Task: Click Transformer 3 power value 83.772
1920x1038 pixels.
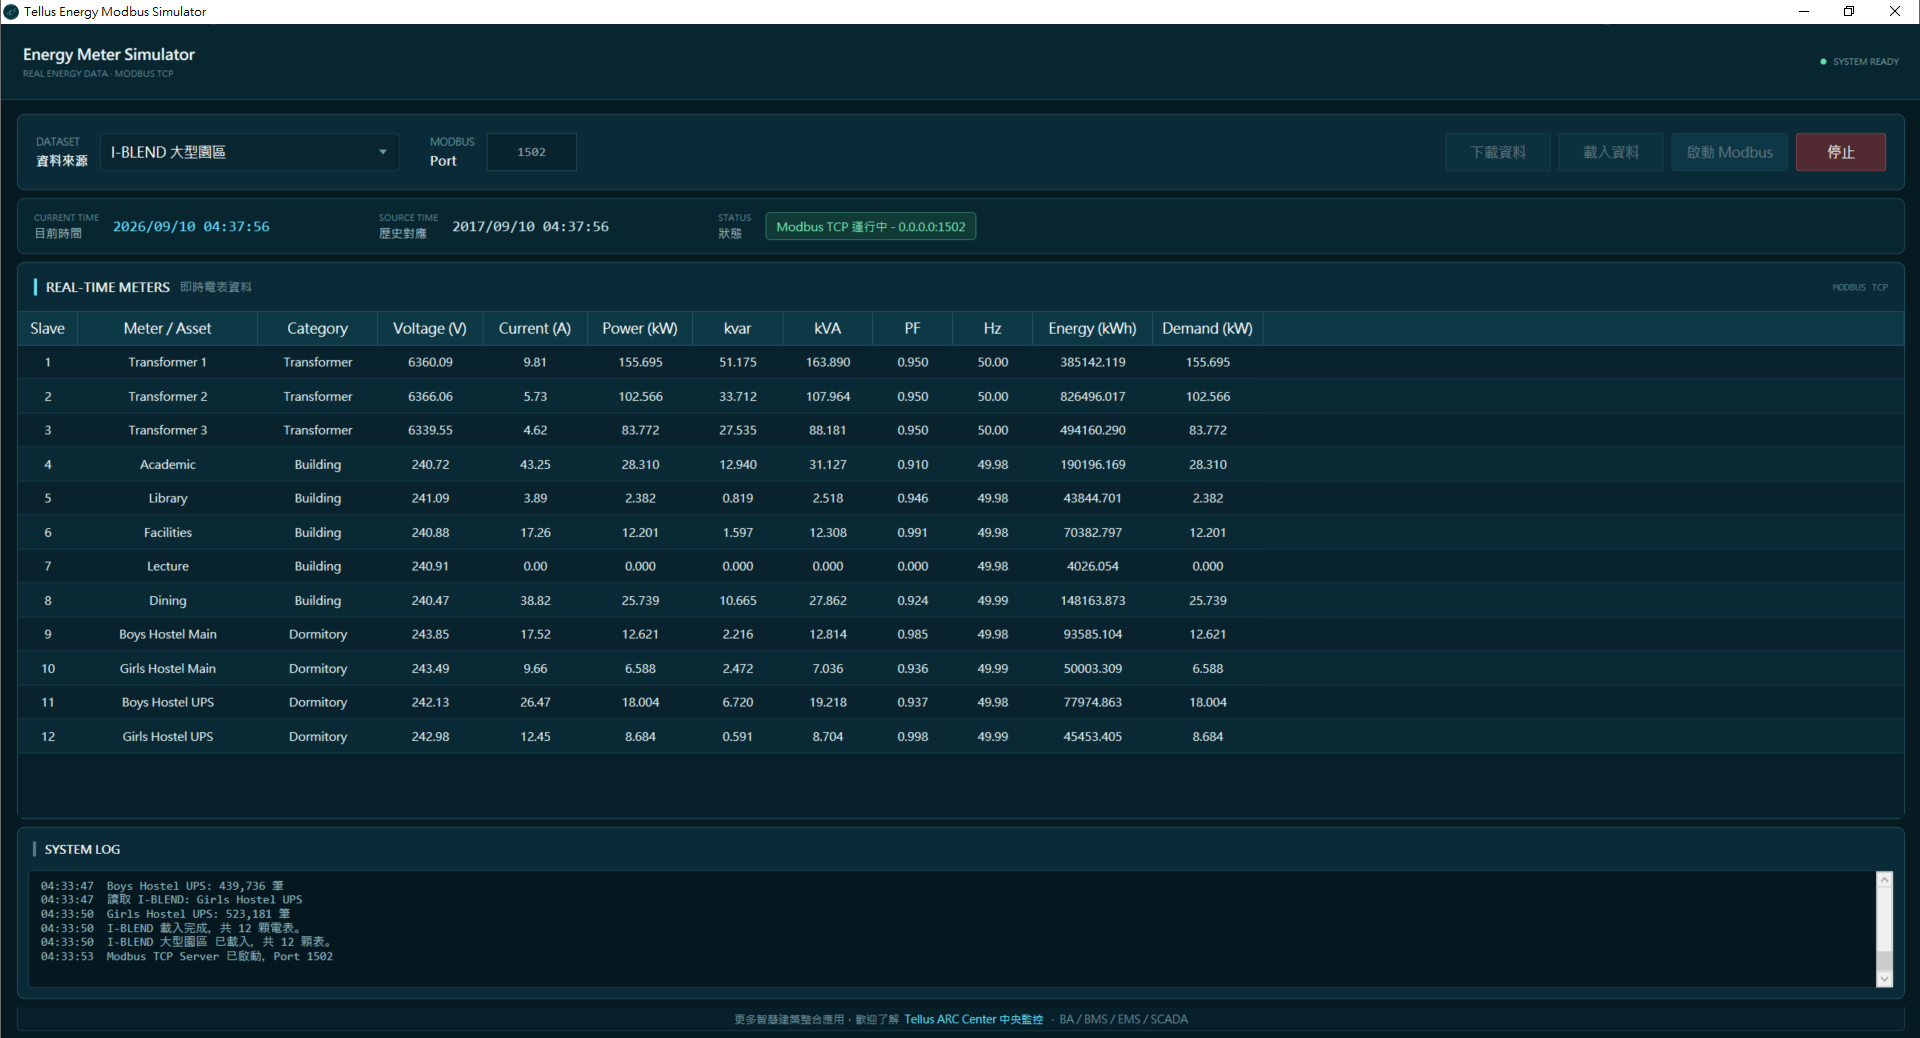Action: tap(640, 430)
